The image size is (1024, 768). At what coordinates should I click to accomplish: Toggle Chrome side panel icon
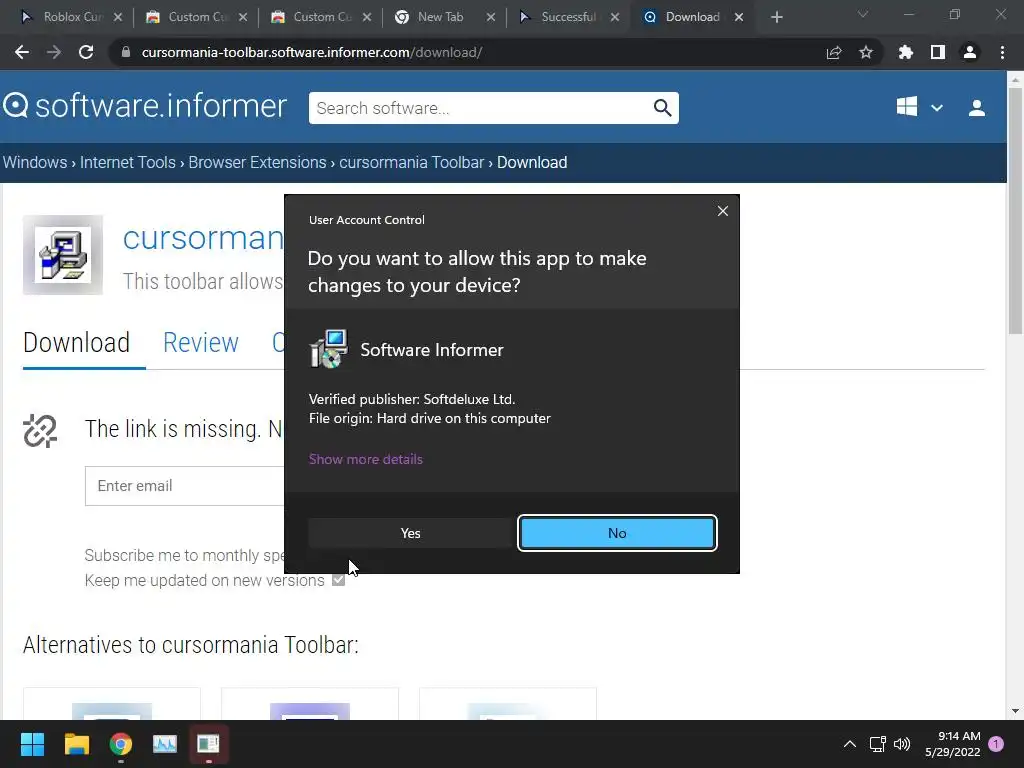[x=938, y=52]
